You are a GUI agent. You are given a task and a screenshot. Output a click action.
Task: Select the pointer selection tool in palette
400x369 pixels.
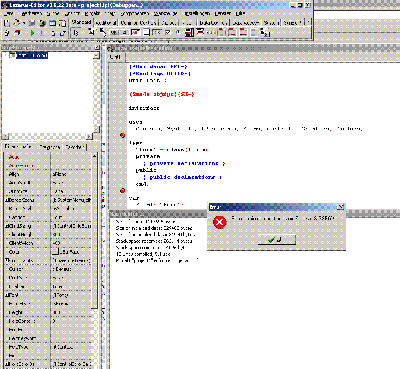click(x=76, y=33)
